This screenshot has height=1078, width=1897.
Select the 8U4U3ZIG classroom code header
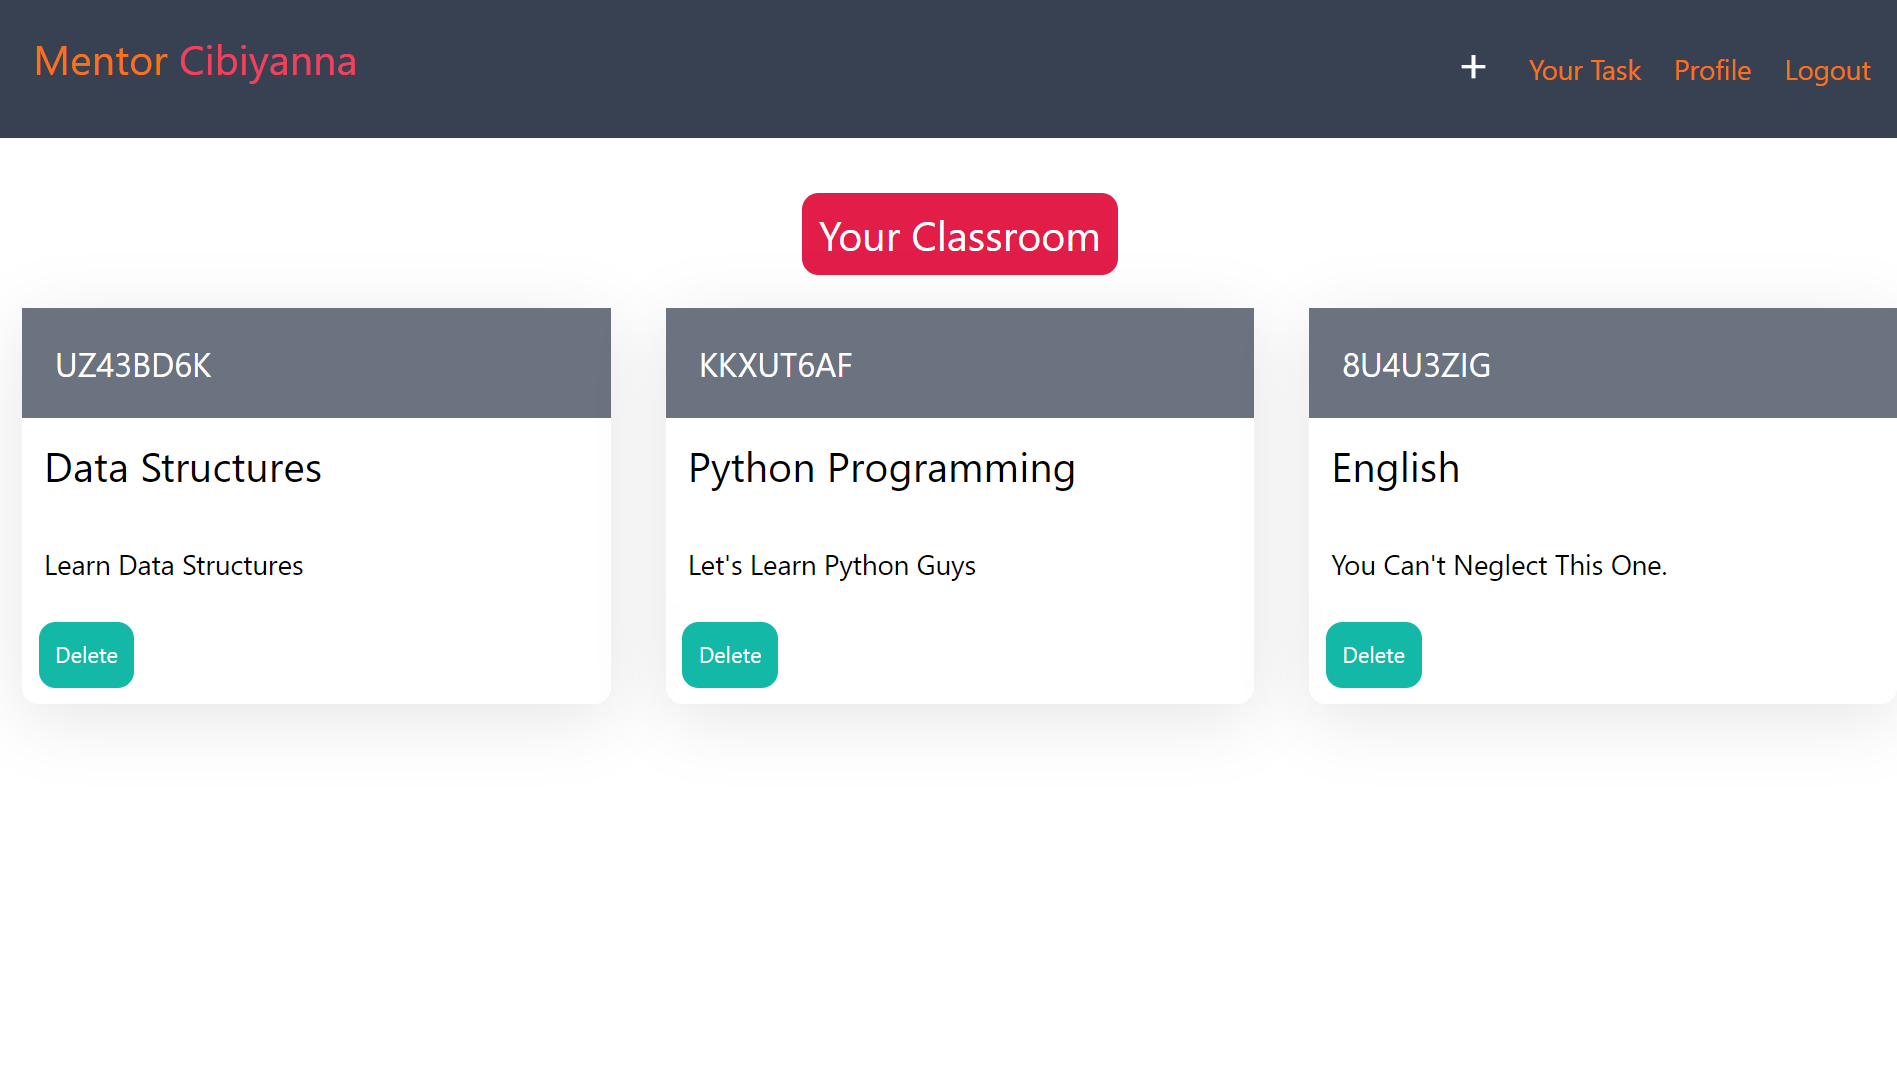pos(1603,363)
